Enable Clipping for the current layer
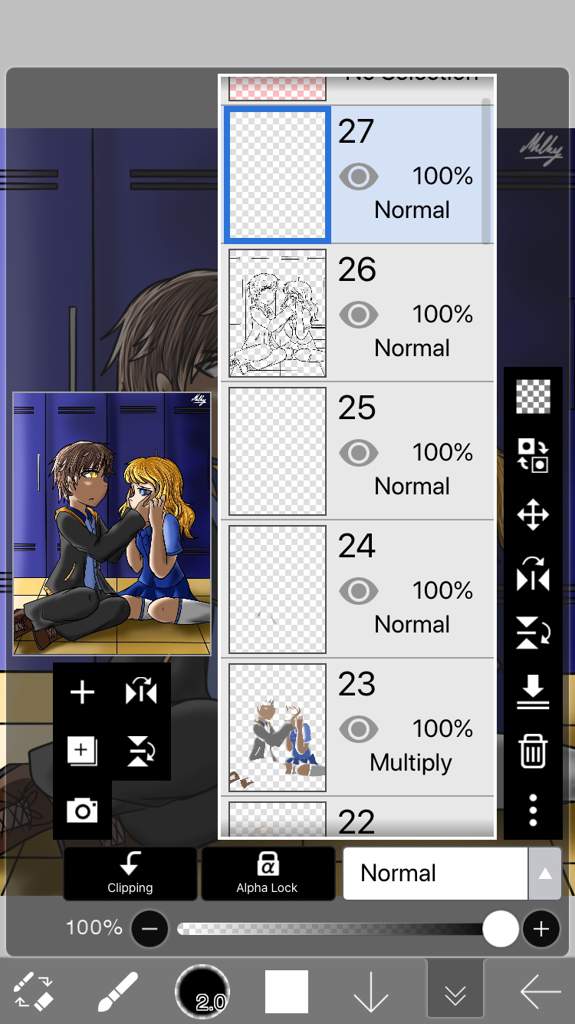Screen dimensions: 575x1024 (x=130, y=873)
